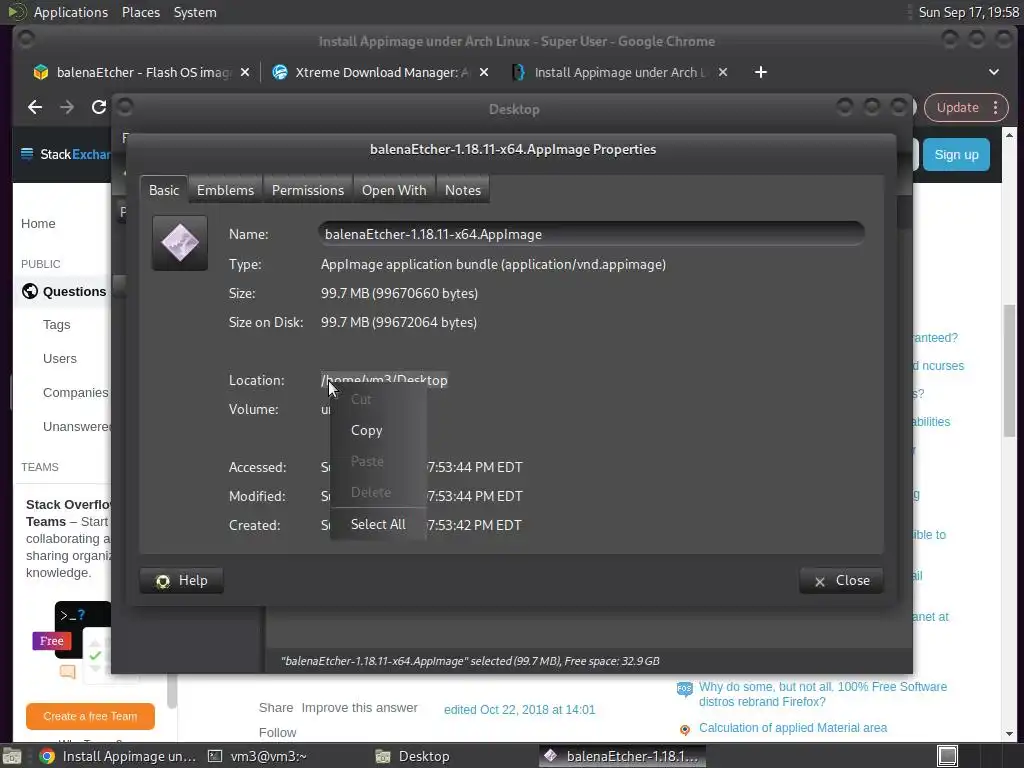Click Create a free Team button
The height and width of the screenshot is (768, 1024).
[90, 716]
